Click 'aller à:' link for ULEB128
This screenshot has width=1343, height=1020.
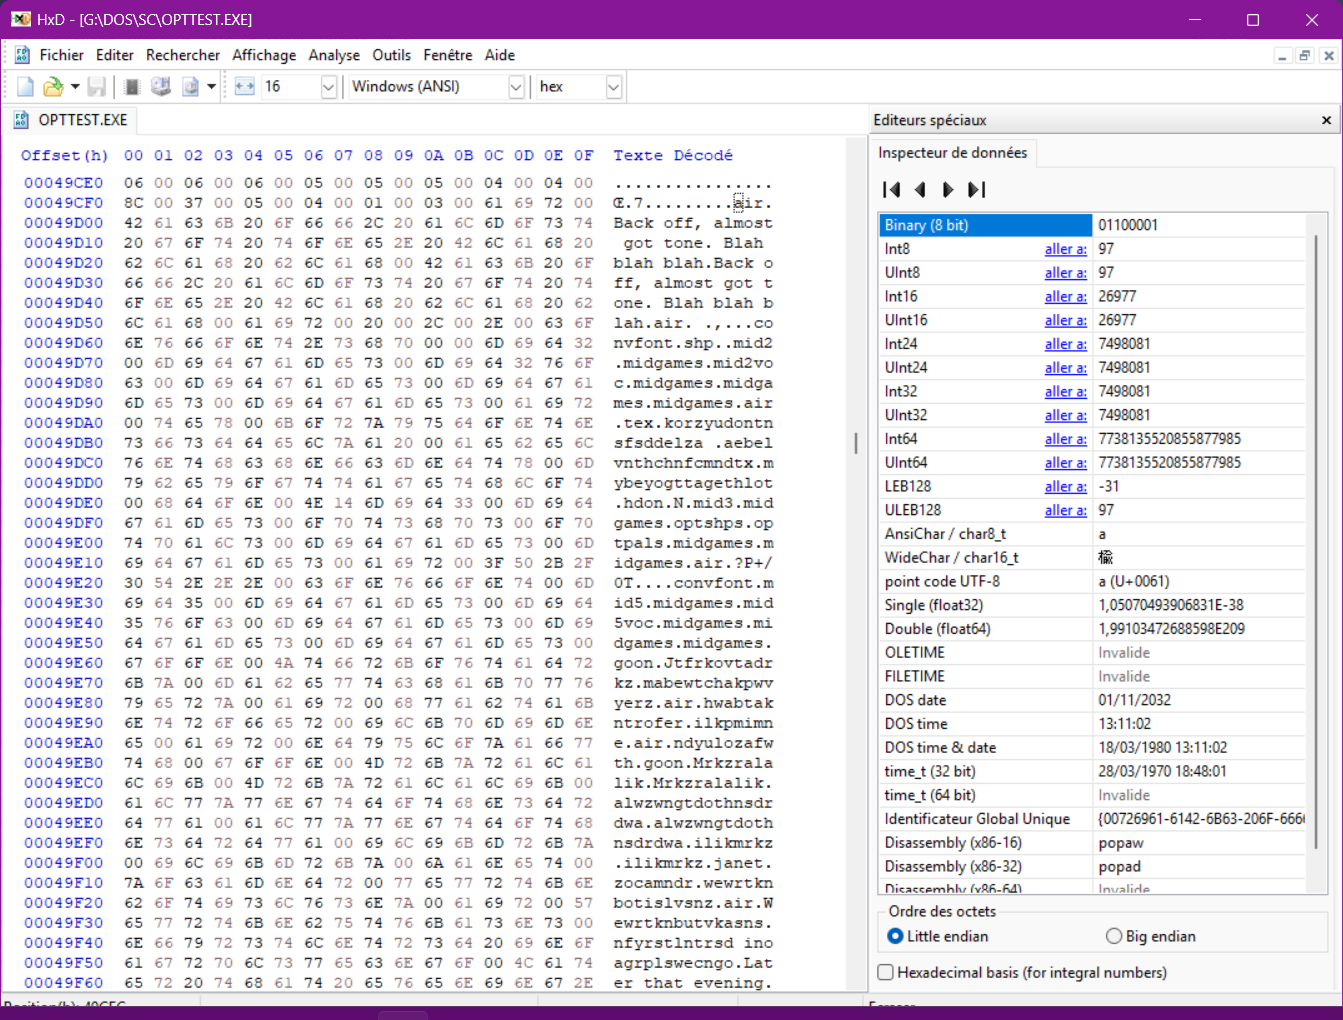click(1065, 510)
